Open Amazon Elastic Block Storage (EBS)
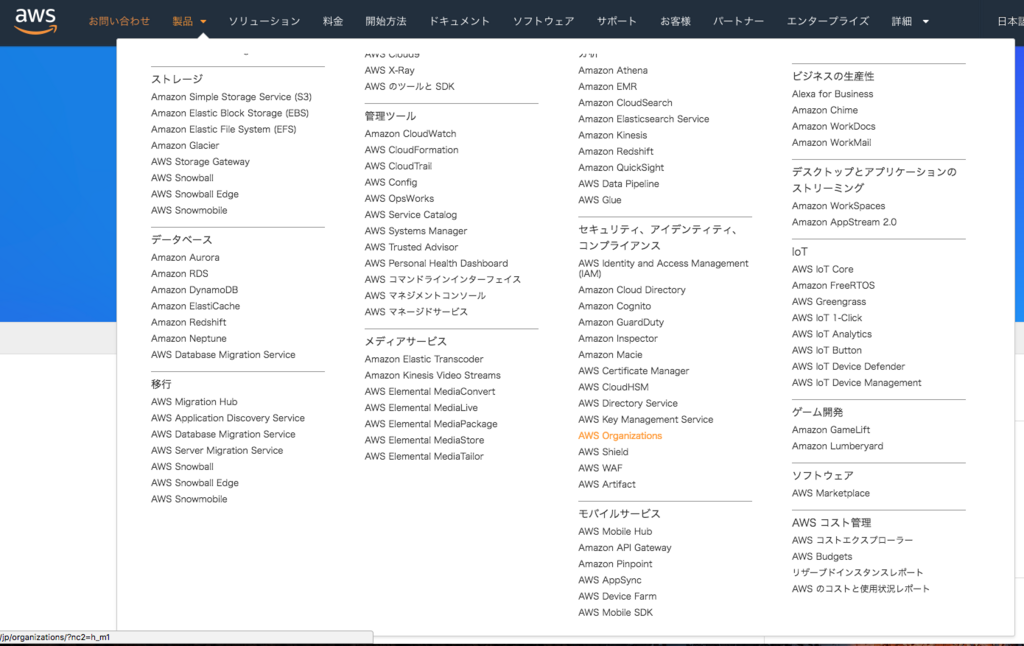This screenshot has height=646, width=1024. coord(230,113)
